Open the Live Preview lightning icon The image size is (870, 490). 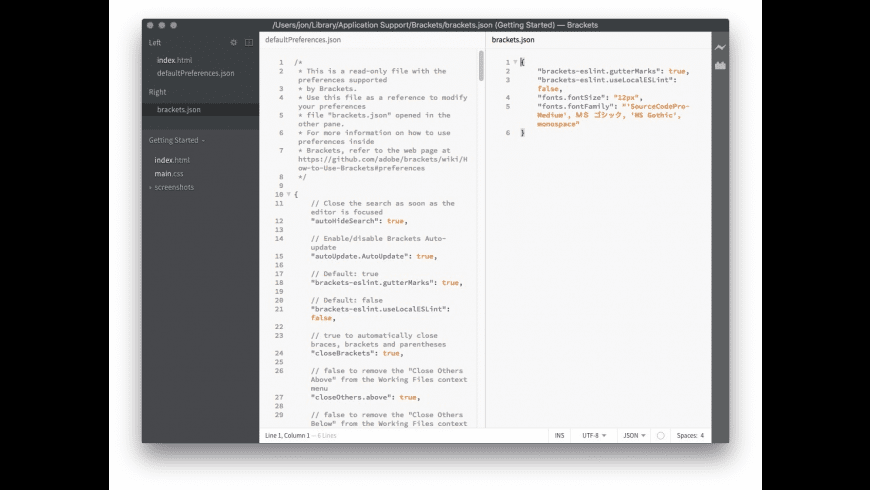click(x=720, y=48)
